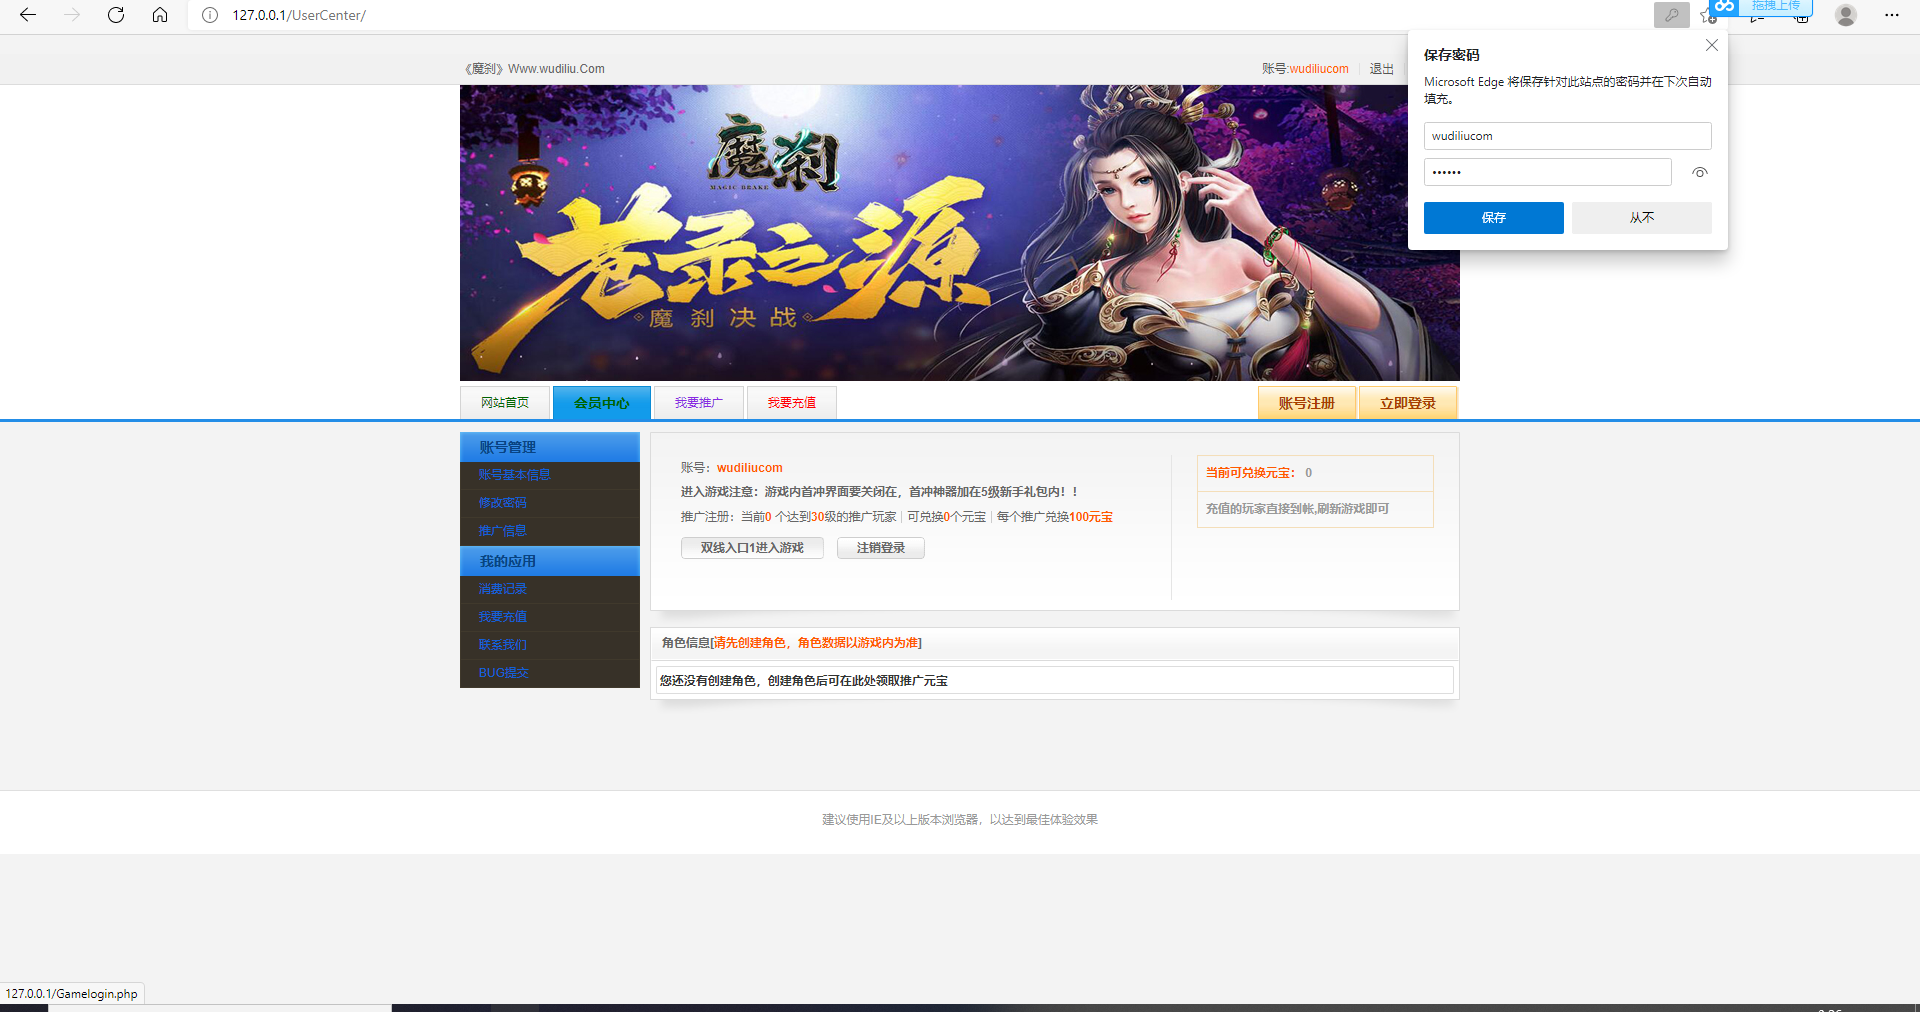The width and height of the screenshot is (1920, 1012).
Task: Open 修改密码 in the sidebar
Action: [502, 503]
